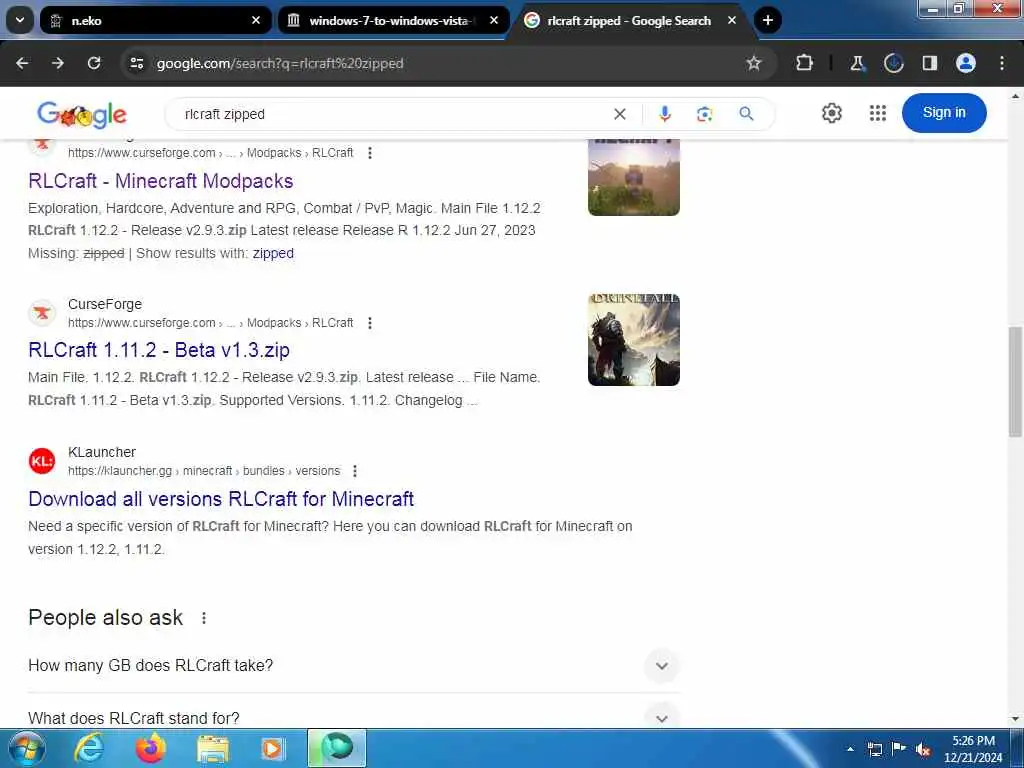Image resolution: width=1024 pixels, height=768 pixels.
Task: Open People also ask options dots
Action: click(x=204, y=618)
